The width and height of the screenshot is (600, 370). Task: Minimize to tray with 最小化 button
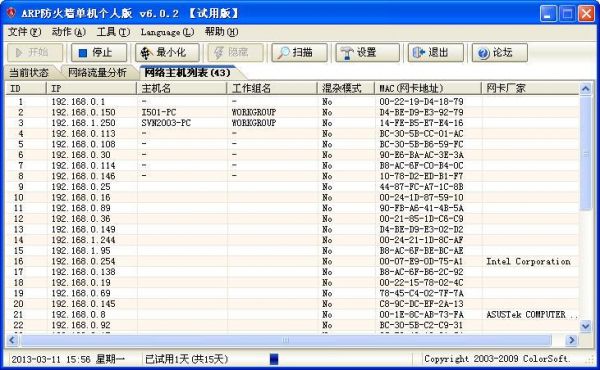pos(167,52)
